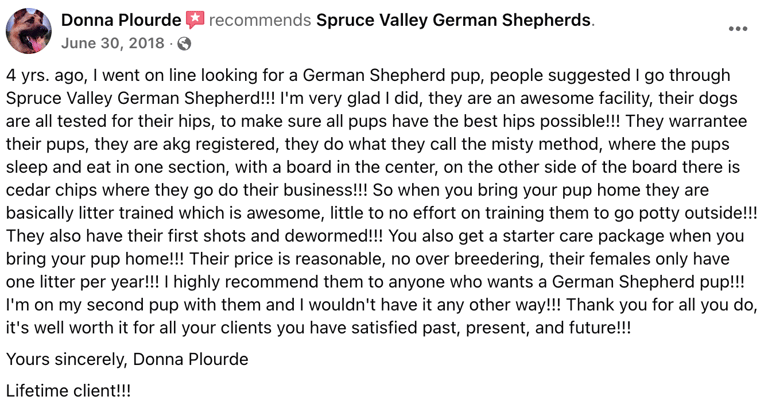Open Donna Plourde's German Shepherd profile picture
This screenshot has width=768, height=404.
(29, 31)
